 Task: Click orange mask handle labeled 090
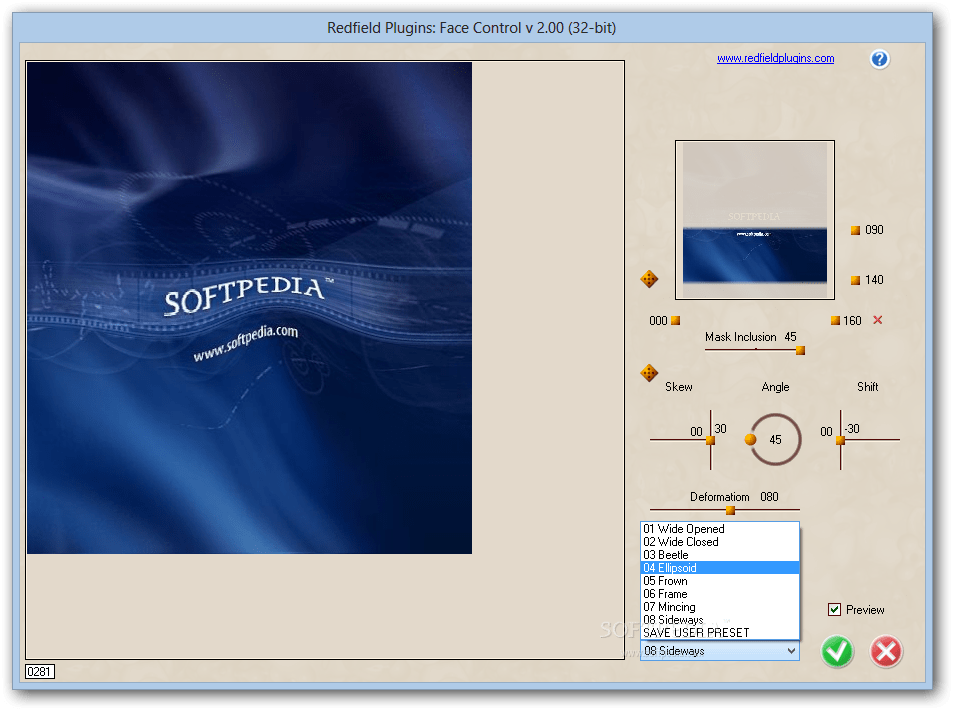click(x=855, y=230)
